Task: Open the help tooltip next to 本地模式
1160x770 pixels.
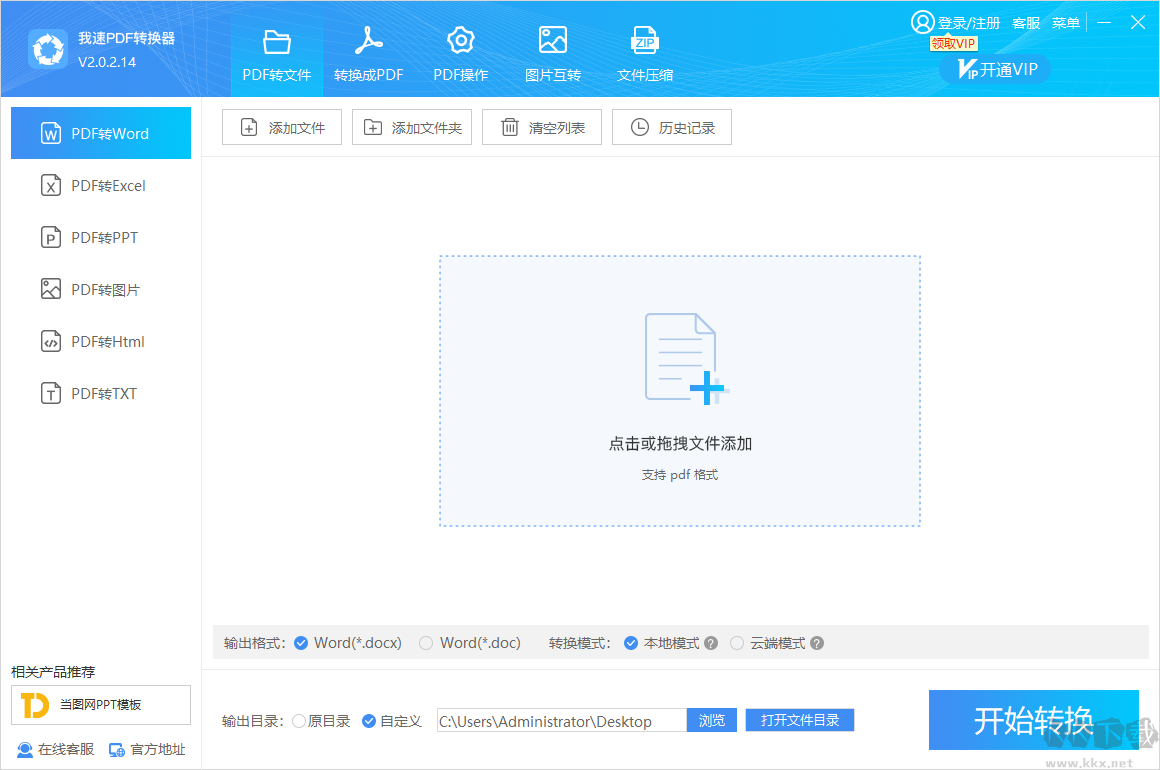Action: [710, 643]
